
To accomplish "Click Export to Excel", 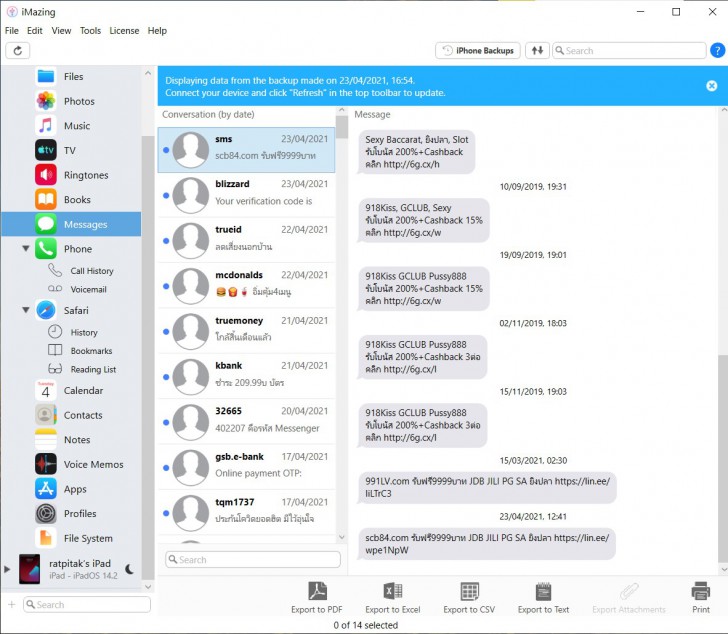I will pyautogui.click(x=393, y=598).
